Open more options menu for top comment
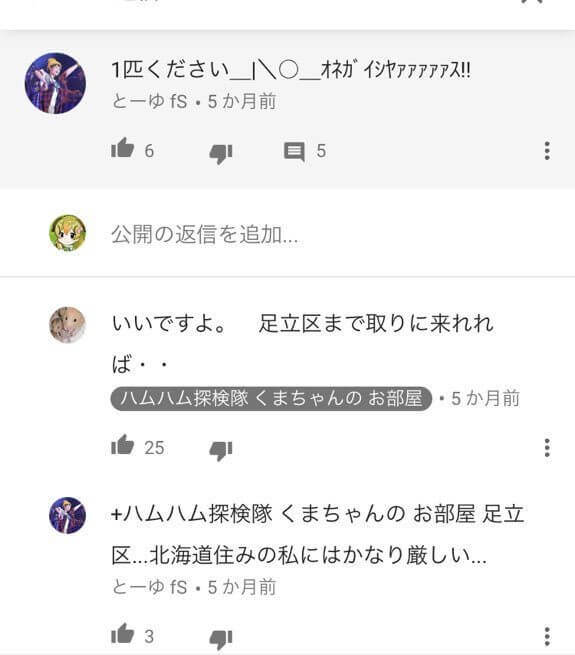The width and height of the screenshot is (575, 655). [547, 151]
